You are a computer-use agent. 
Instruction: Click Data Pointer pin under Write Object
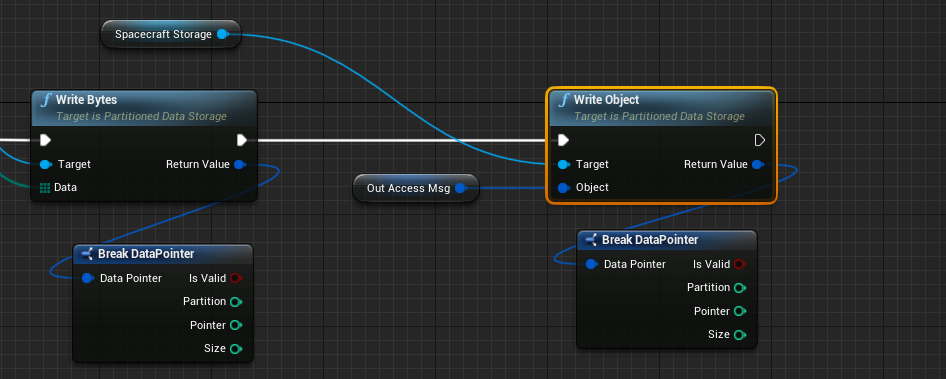pos(592,264)
